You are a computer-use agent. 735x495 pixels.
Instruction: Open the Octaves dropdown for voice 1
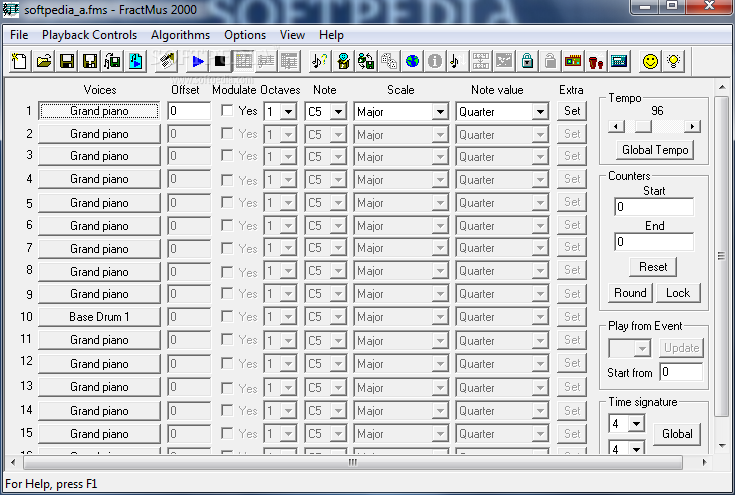pos(288,112)
